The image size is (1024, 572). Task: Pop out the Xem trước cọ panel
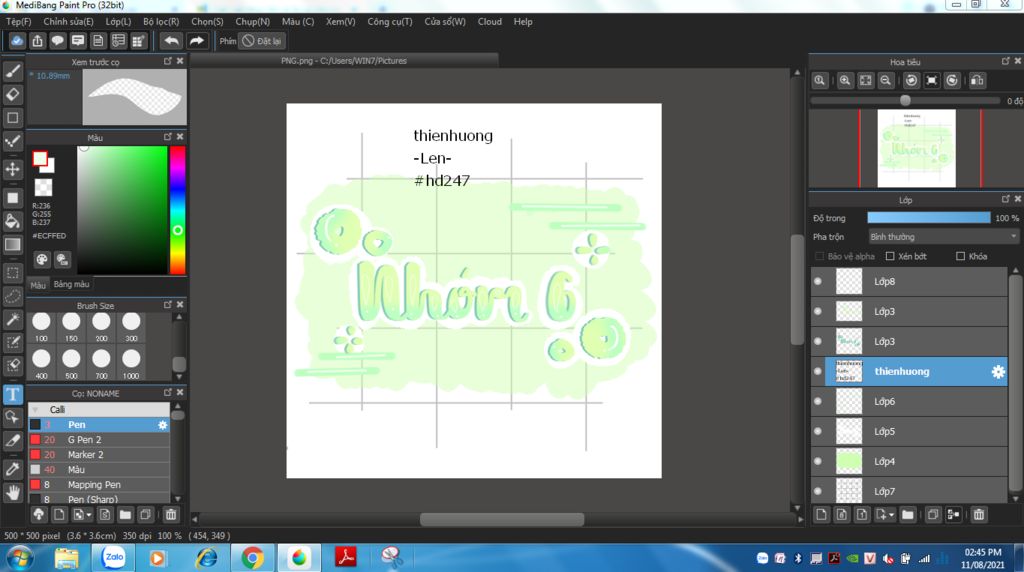click(x=168, y=61)
